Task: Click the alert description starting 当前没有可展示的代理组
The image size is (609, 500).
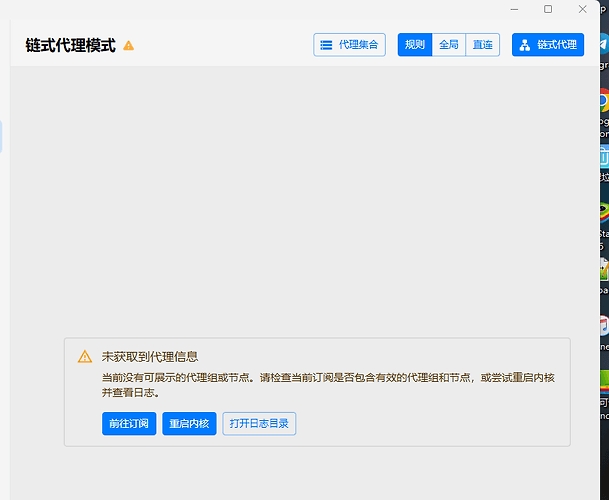Action: [x=328, y=385]
